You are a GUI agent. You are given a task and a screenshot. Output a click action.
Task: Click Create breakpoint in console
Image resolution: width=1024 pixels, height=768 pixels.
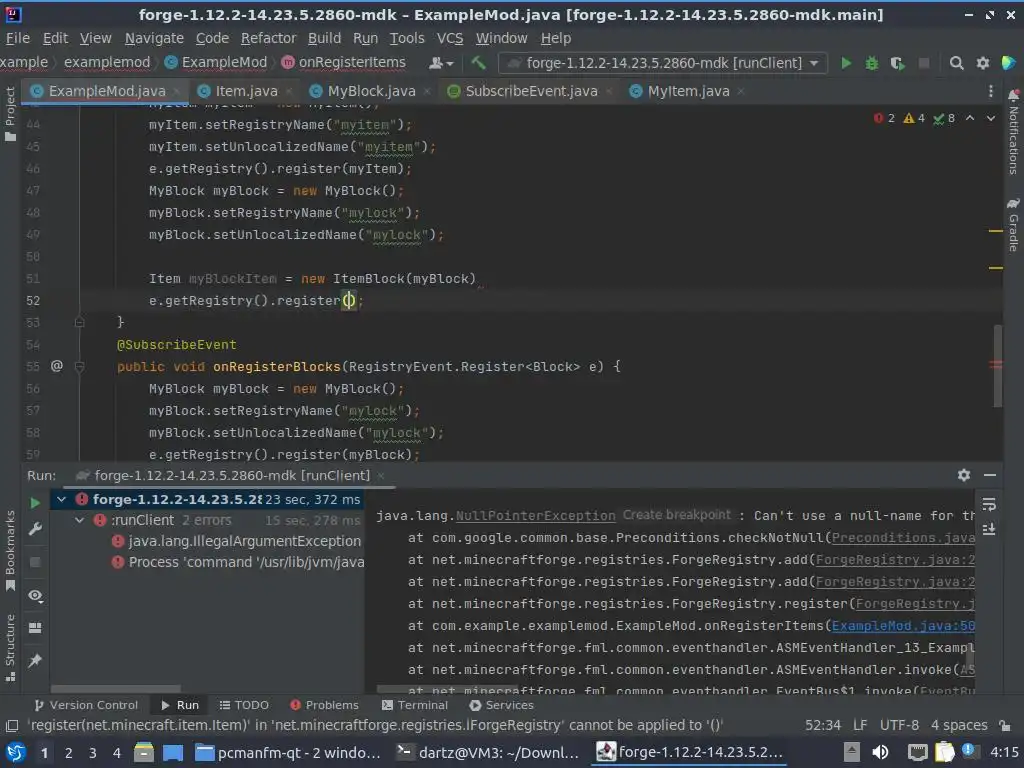tap(677, 515)
